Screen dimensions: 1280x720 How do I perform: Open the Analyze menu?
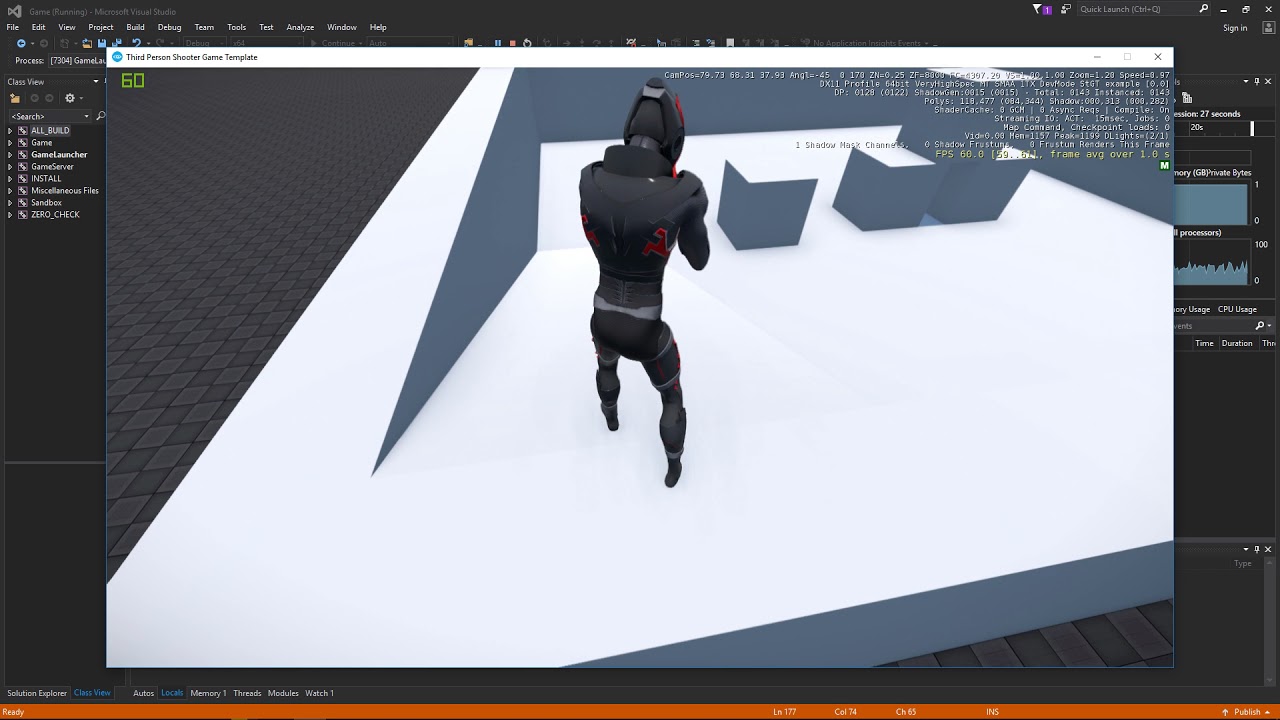click(300, 27)
